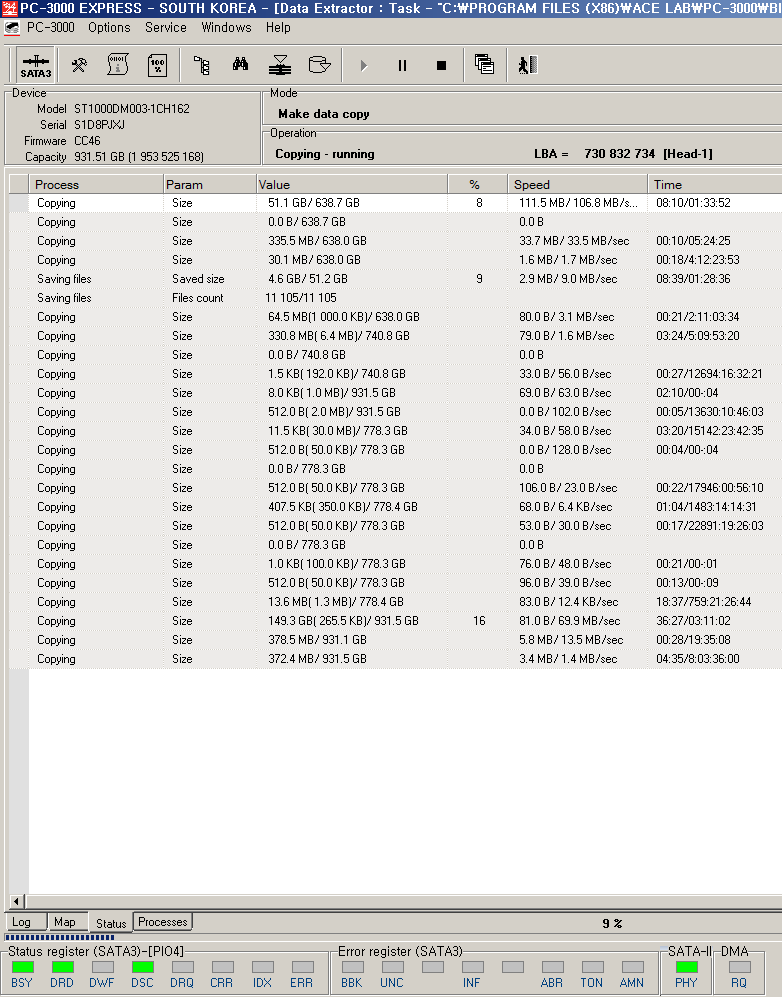782x997 pixels.
Task: Click the % column header
Action: tap(478, 184)
